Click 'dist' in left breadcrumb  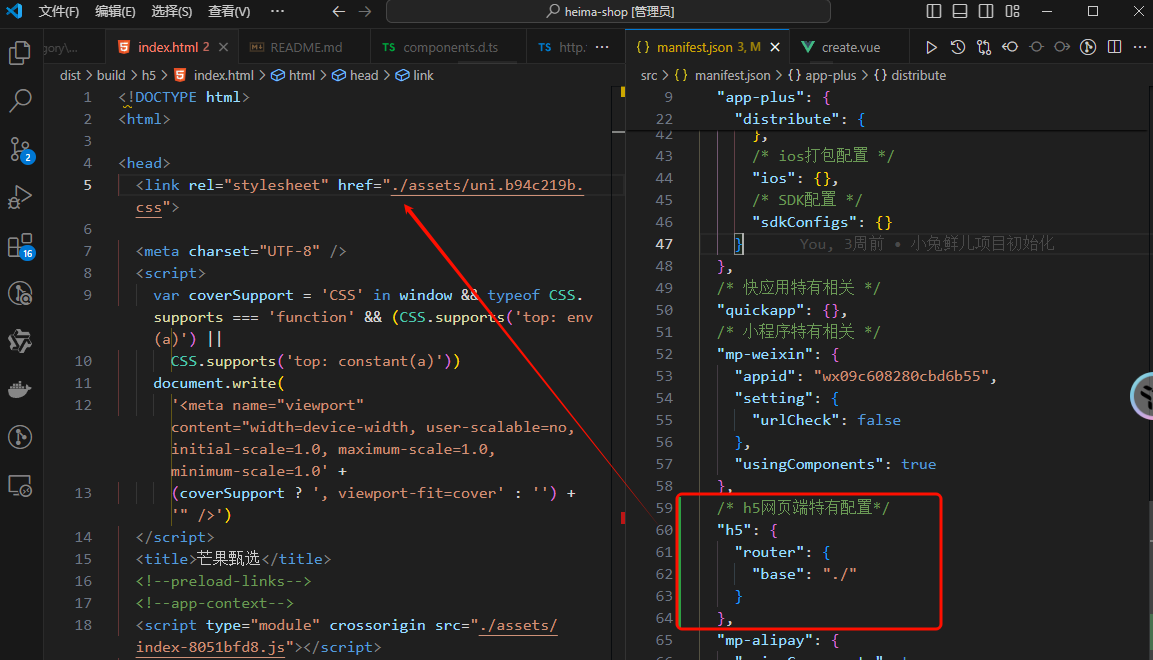tap(70, 75)
